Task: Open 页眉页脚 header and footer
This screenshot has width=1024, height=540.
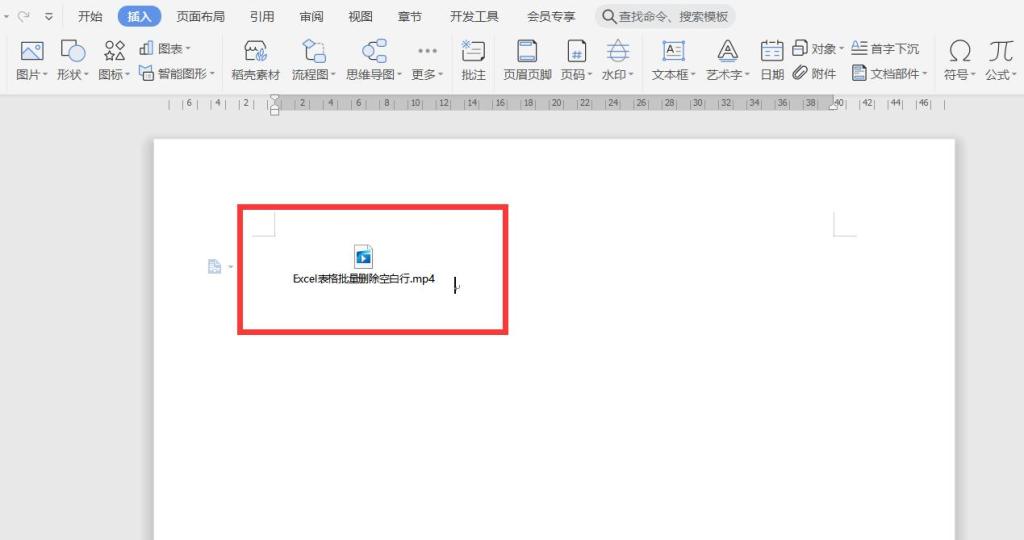Action: [x=527, y=52]
